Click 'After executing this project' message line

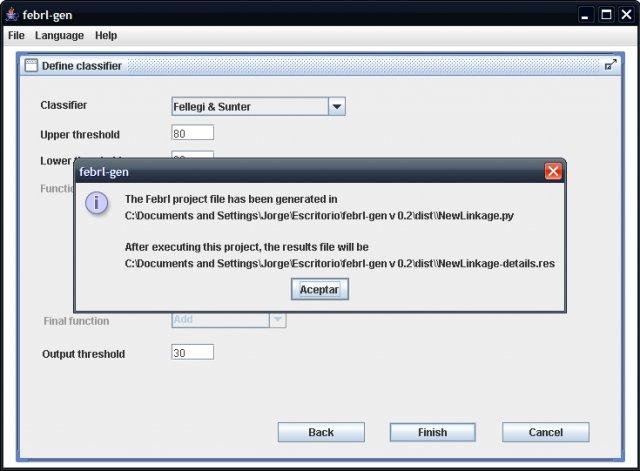pyautogui.click(x=247, y=247)
